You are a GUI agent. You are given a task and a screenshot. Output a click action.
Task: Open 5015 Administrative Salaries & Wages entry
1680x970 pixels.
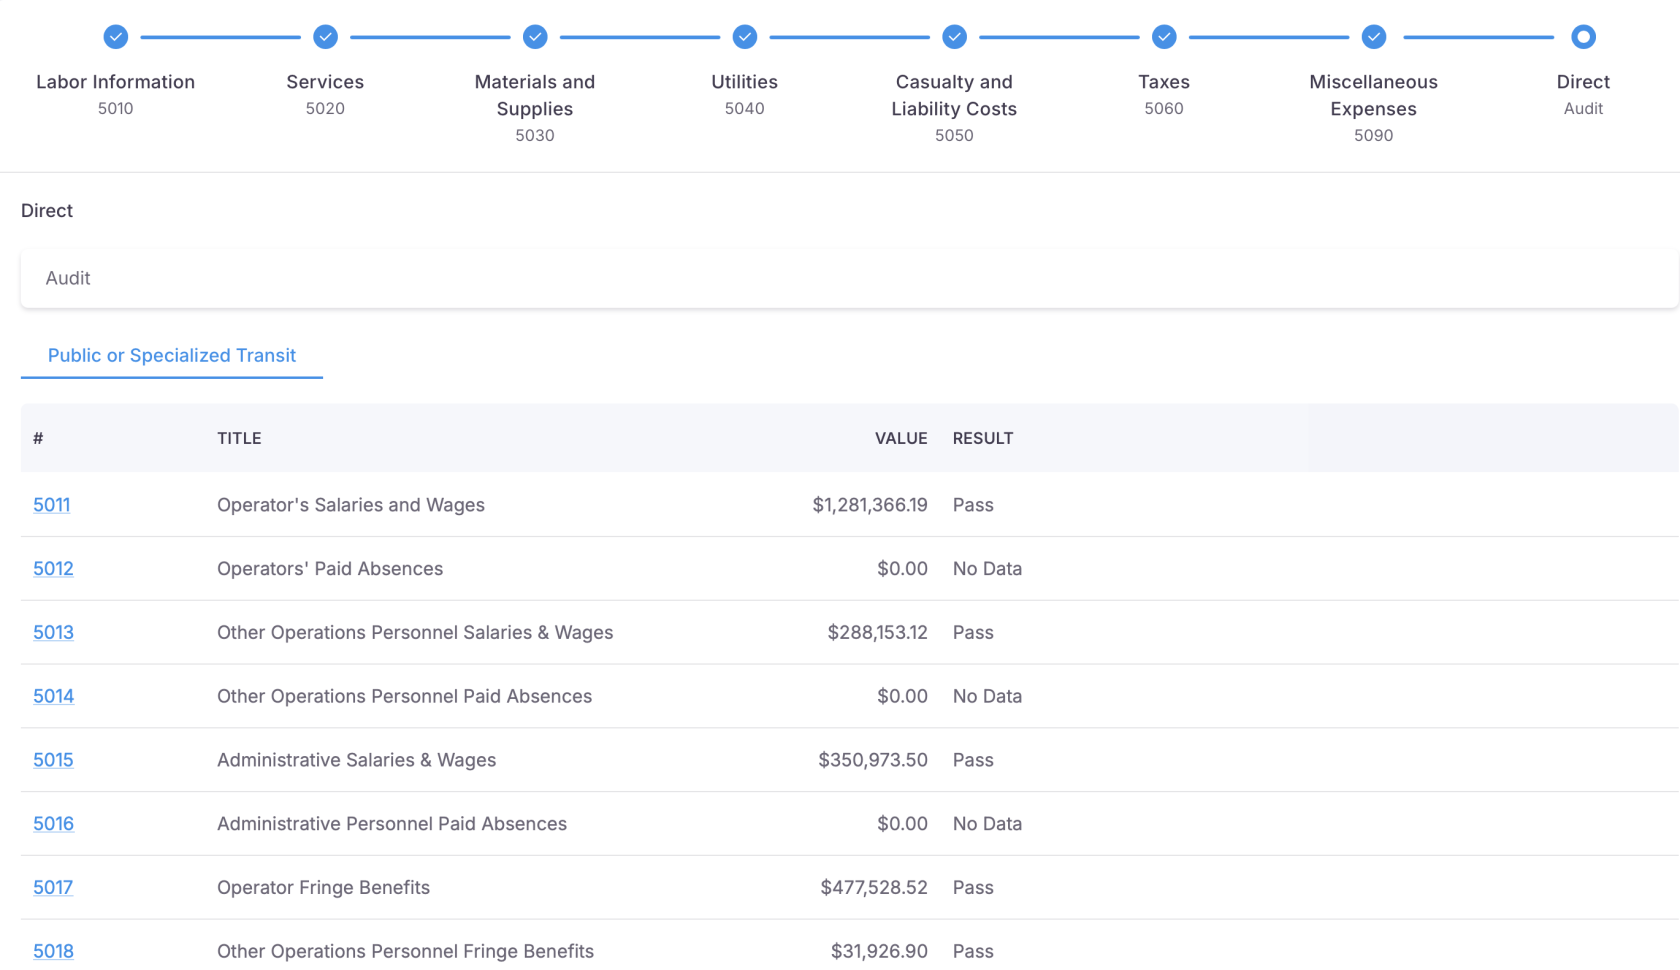(x=53, y=760)
